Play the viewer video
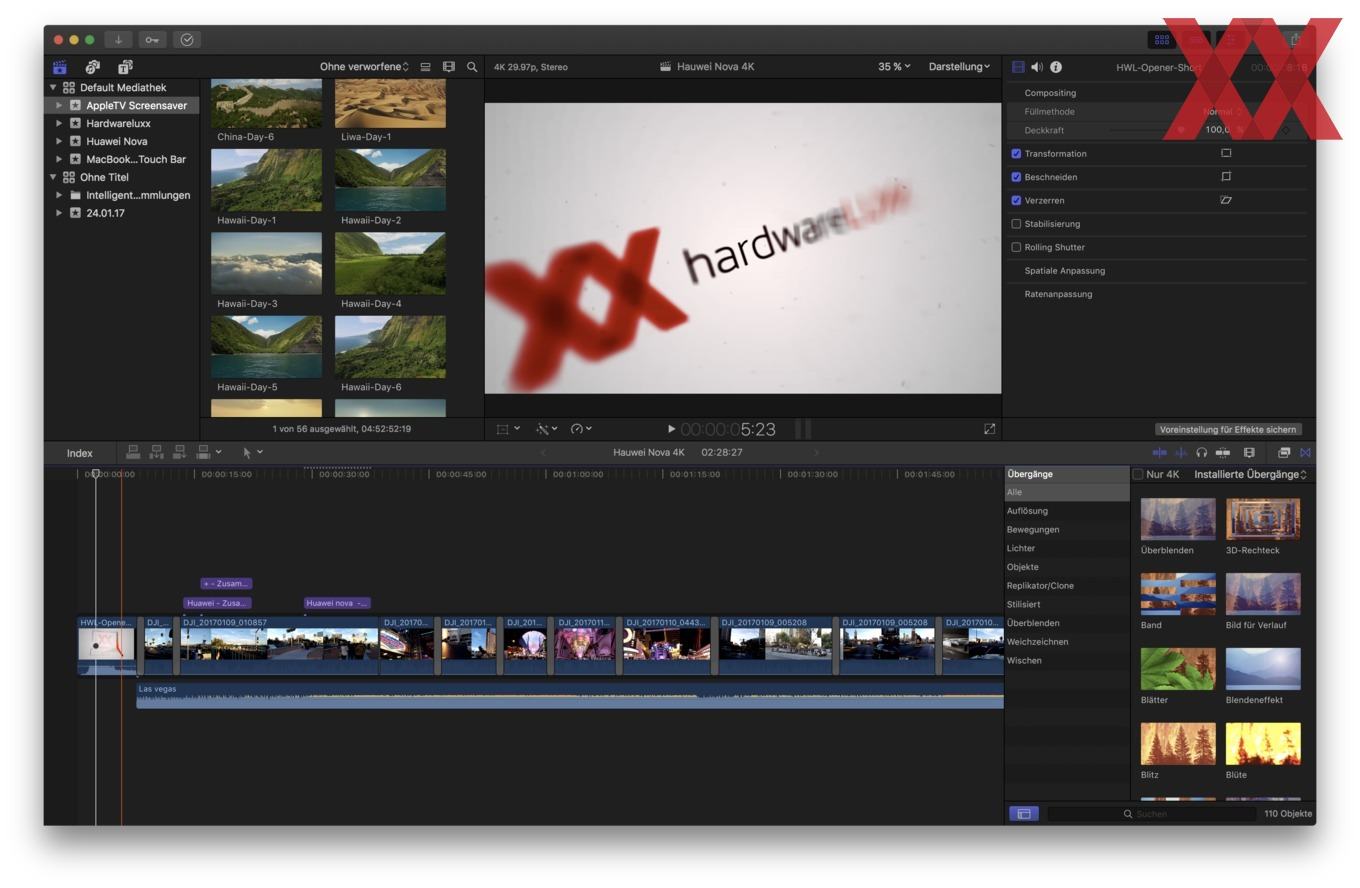The height and width of the screenshot is (888, 1360). coord(671,429)
